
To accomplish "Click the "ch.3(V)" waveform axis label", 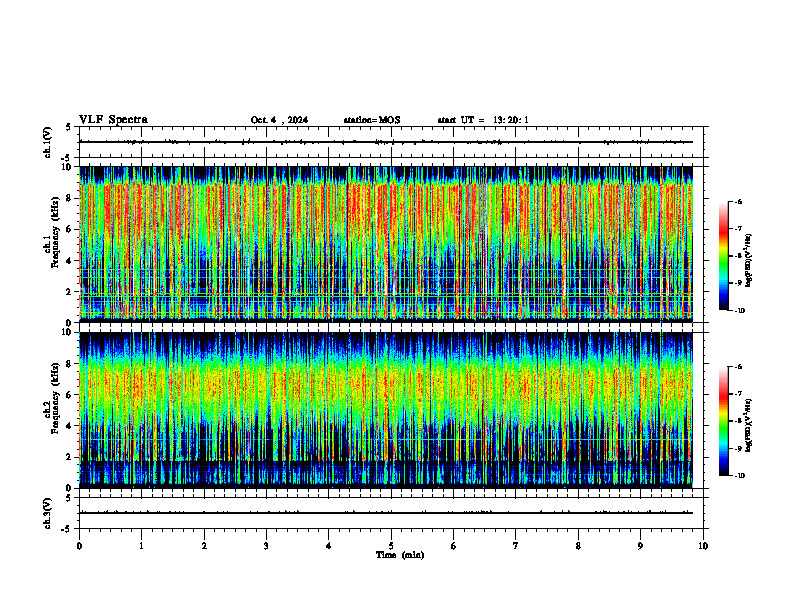I will tap(48, 513).
